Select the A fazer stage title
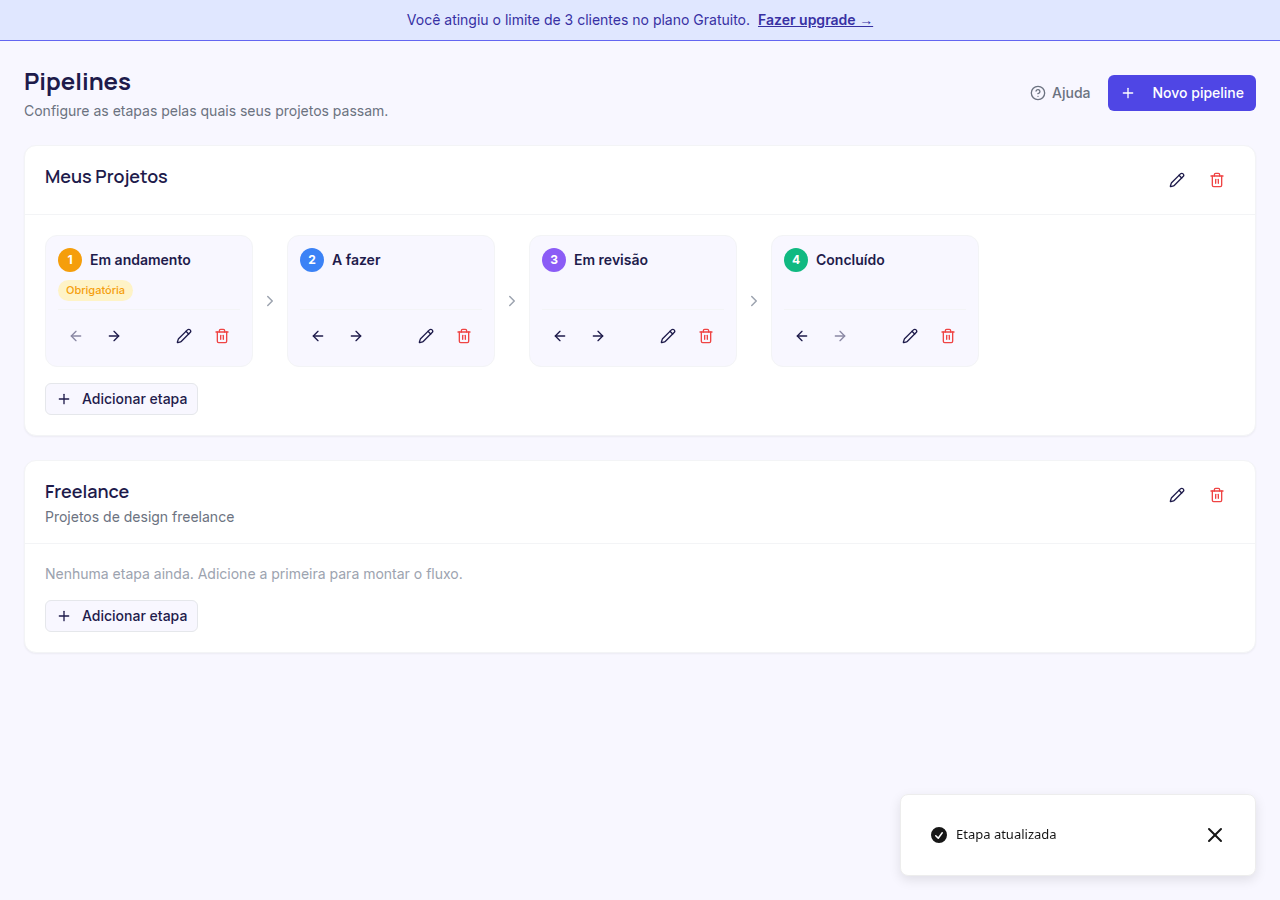The height and width of the screenshot is (900, 1280). (356, 260)
